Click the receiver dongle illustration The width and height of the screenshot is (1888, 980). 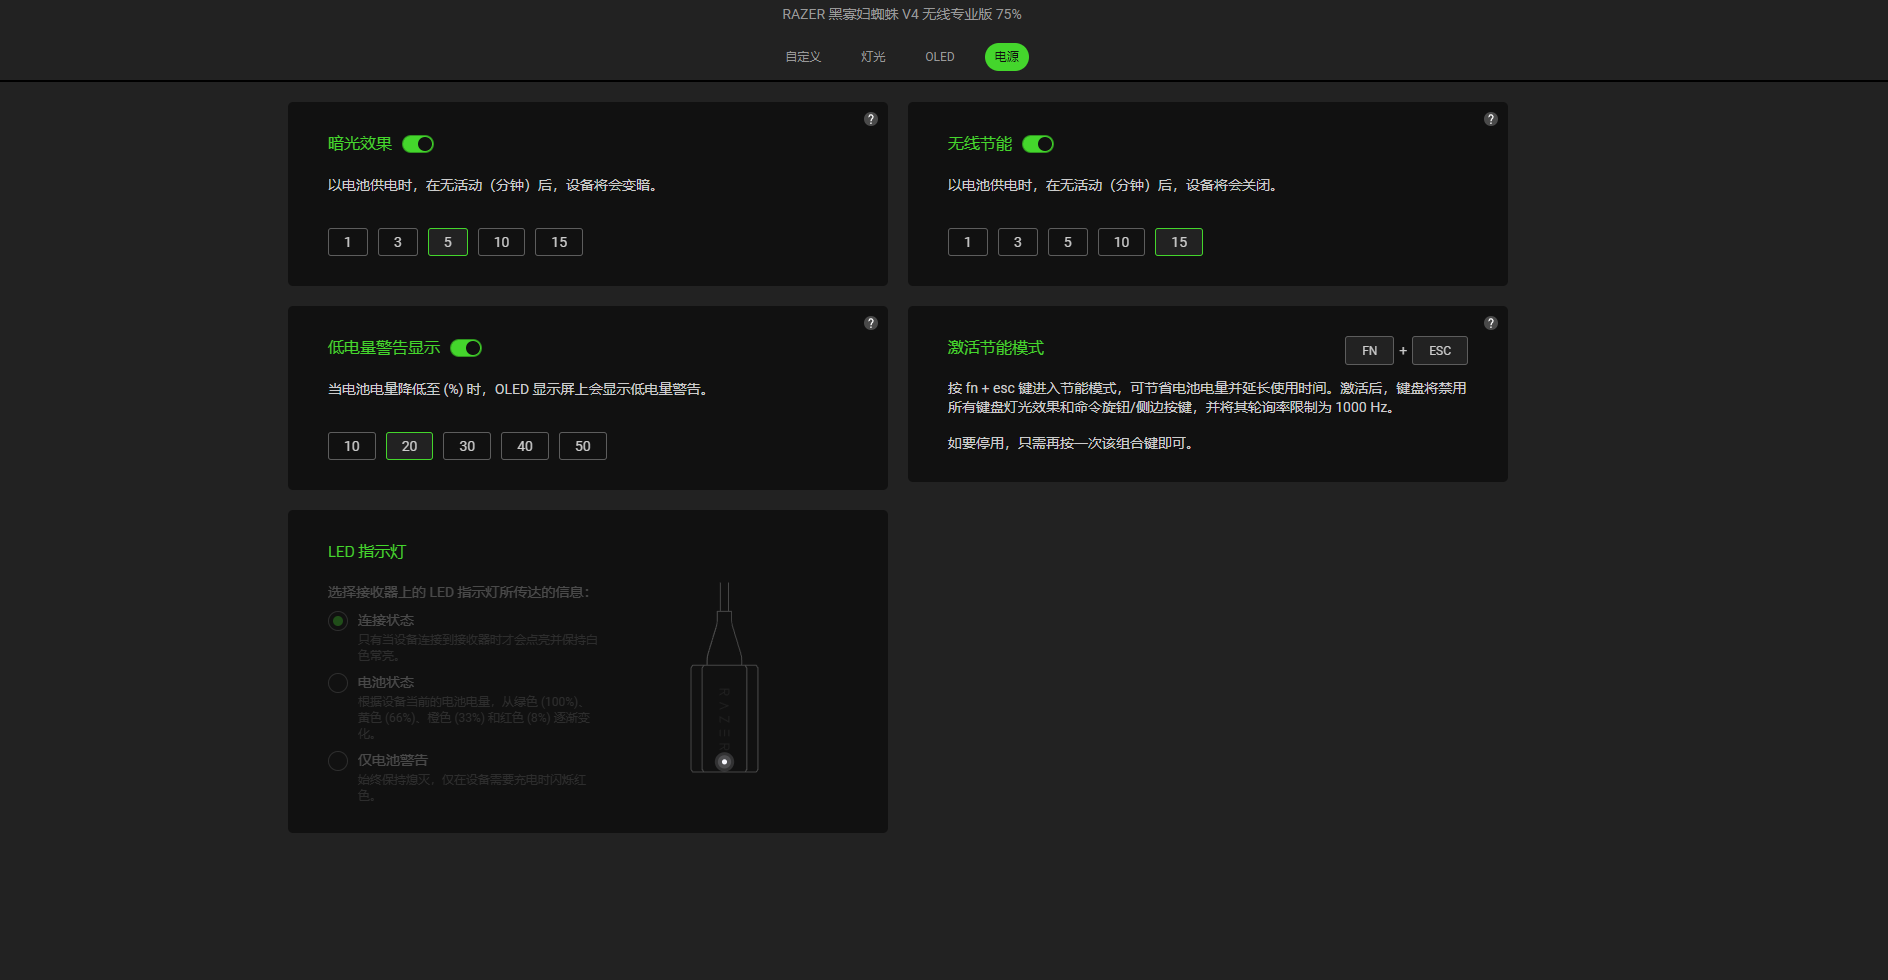point(724,678)
